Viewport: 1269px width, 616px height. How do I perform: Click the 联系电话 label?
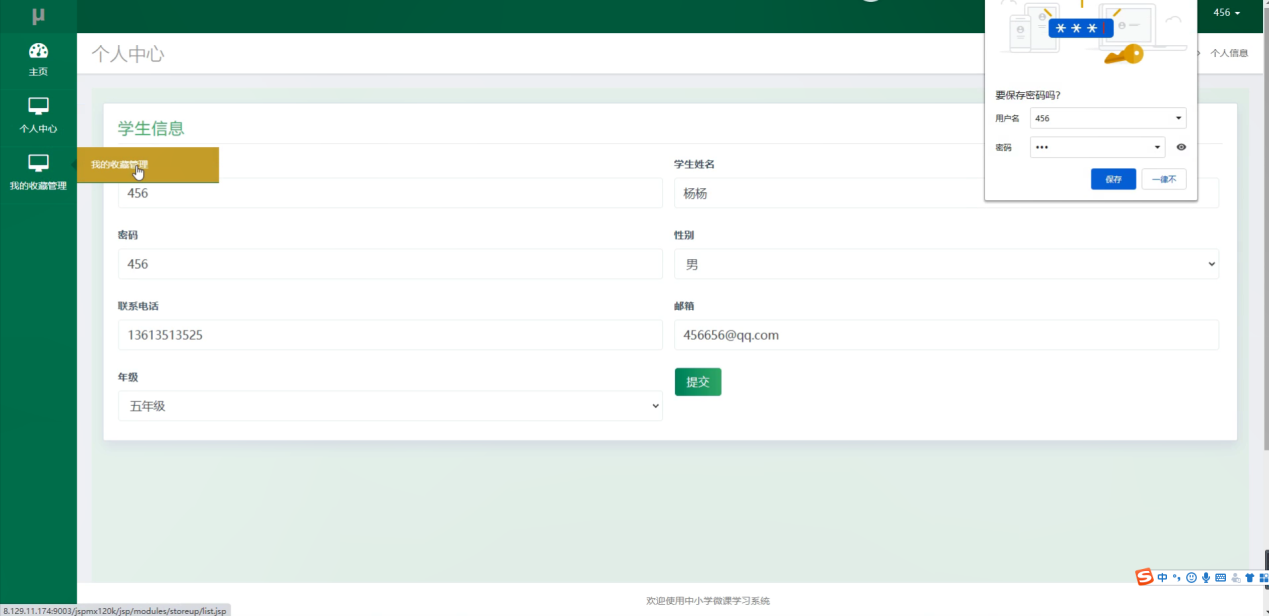138,306
